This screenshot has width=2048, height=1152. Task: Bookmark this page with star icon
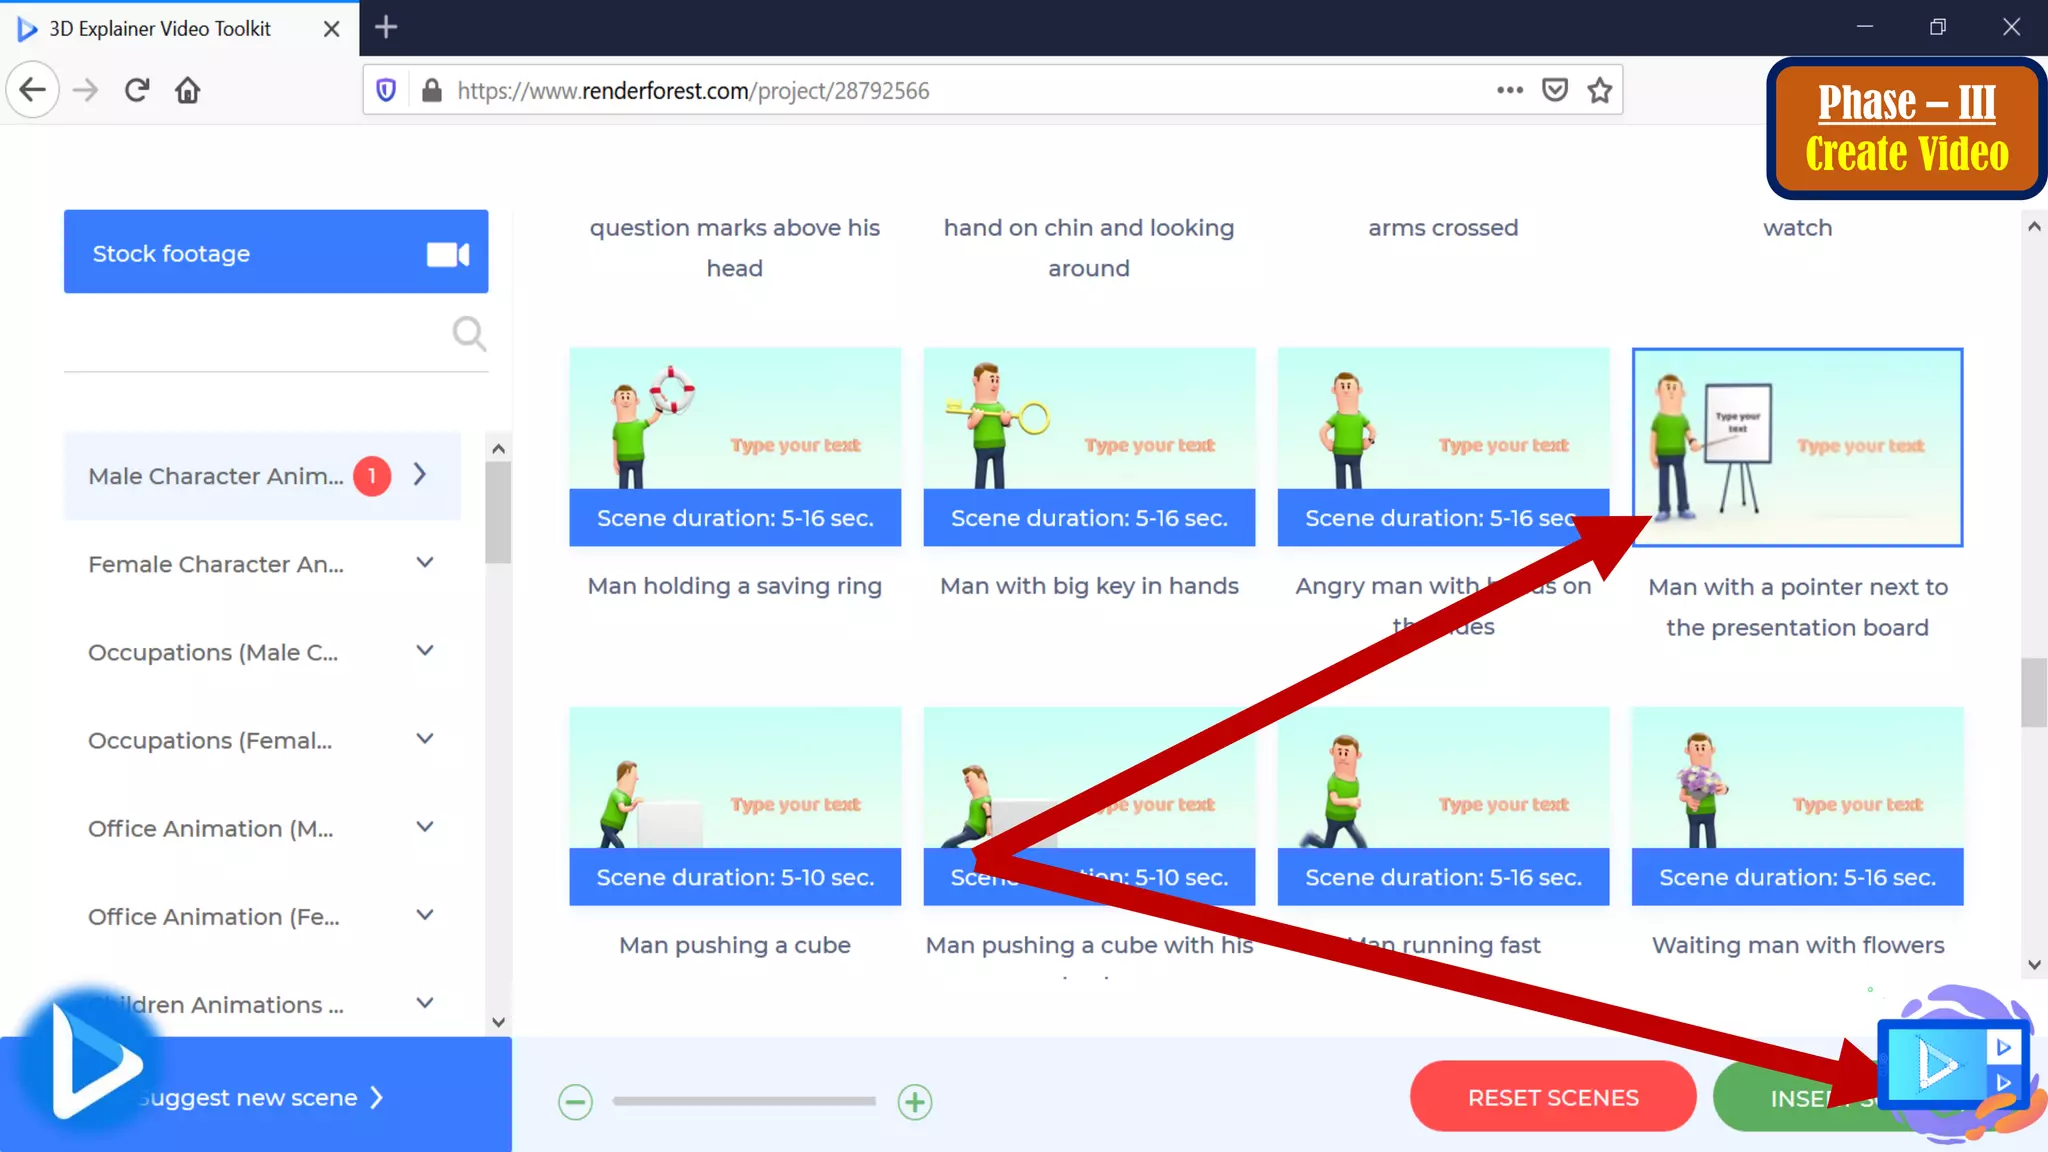[1600, 91]
